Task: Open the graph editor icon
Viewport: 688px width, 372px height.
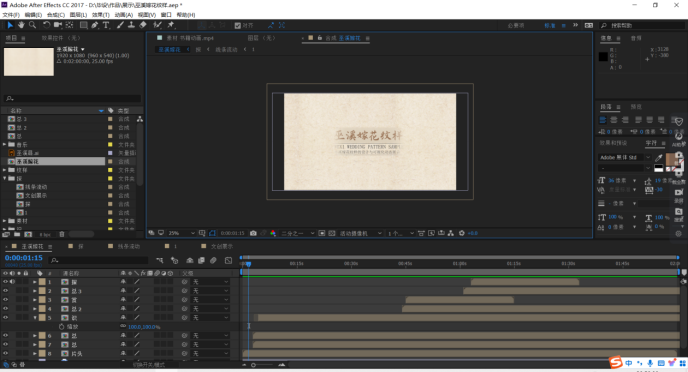Action: 228,261
